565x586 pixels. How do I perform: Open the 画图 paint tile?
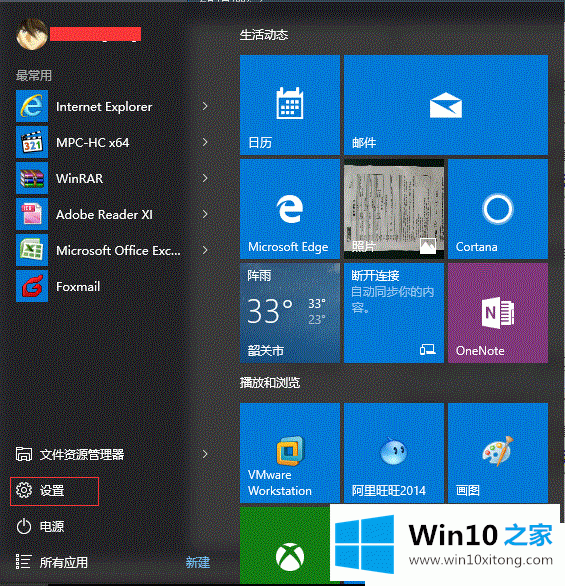[498, 453]
